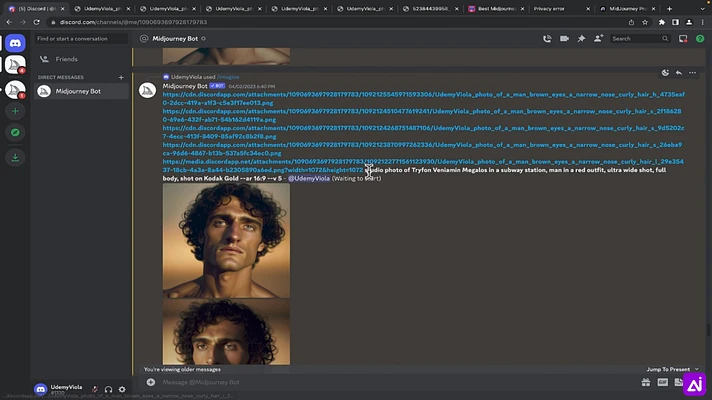Screen dimensions: 712x400
Task: Explore discoverable servers compass icon
Action: coord(15,133)
